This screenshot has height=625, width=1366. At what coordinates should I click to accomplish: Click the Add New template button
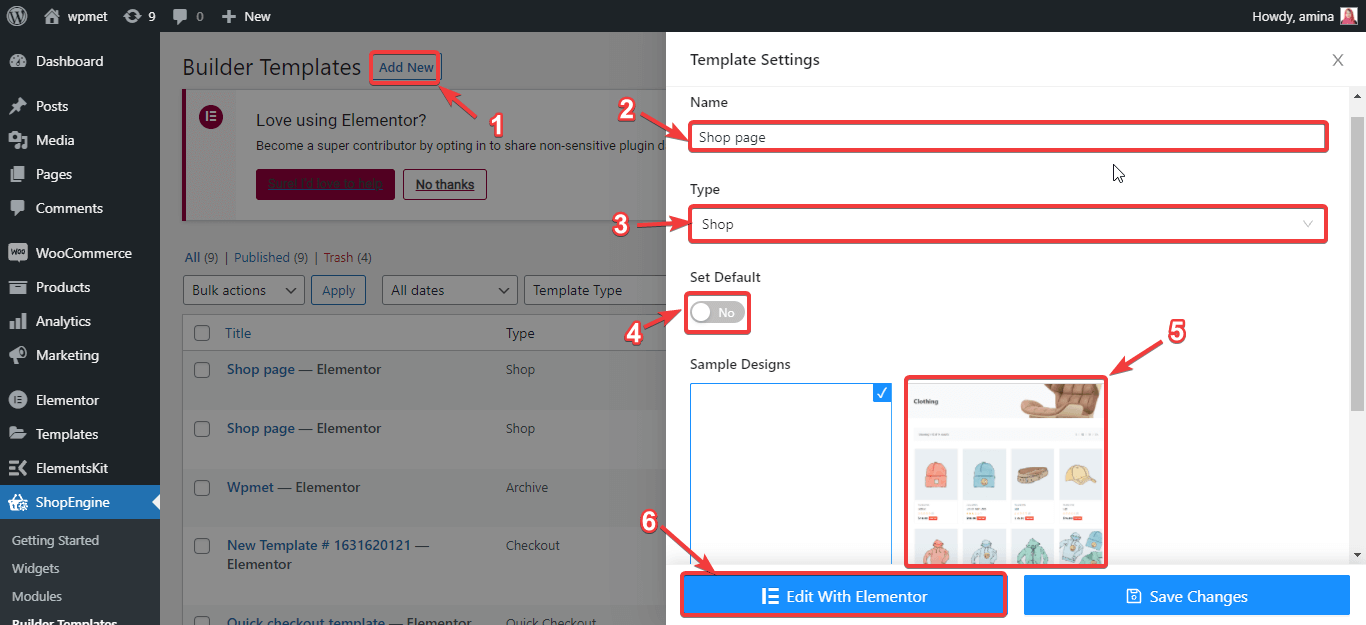tap(406, 68)
